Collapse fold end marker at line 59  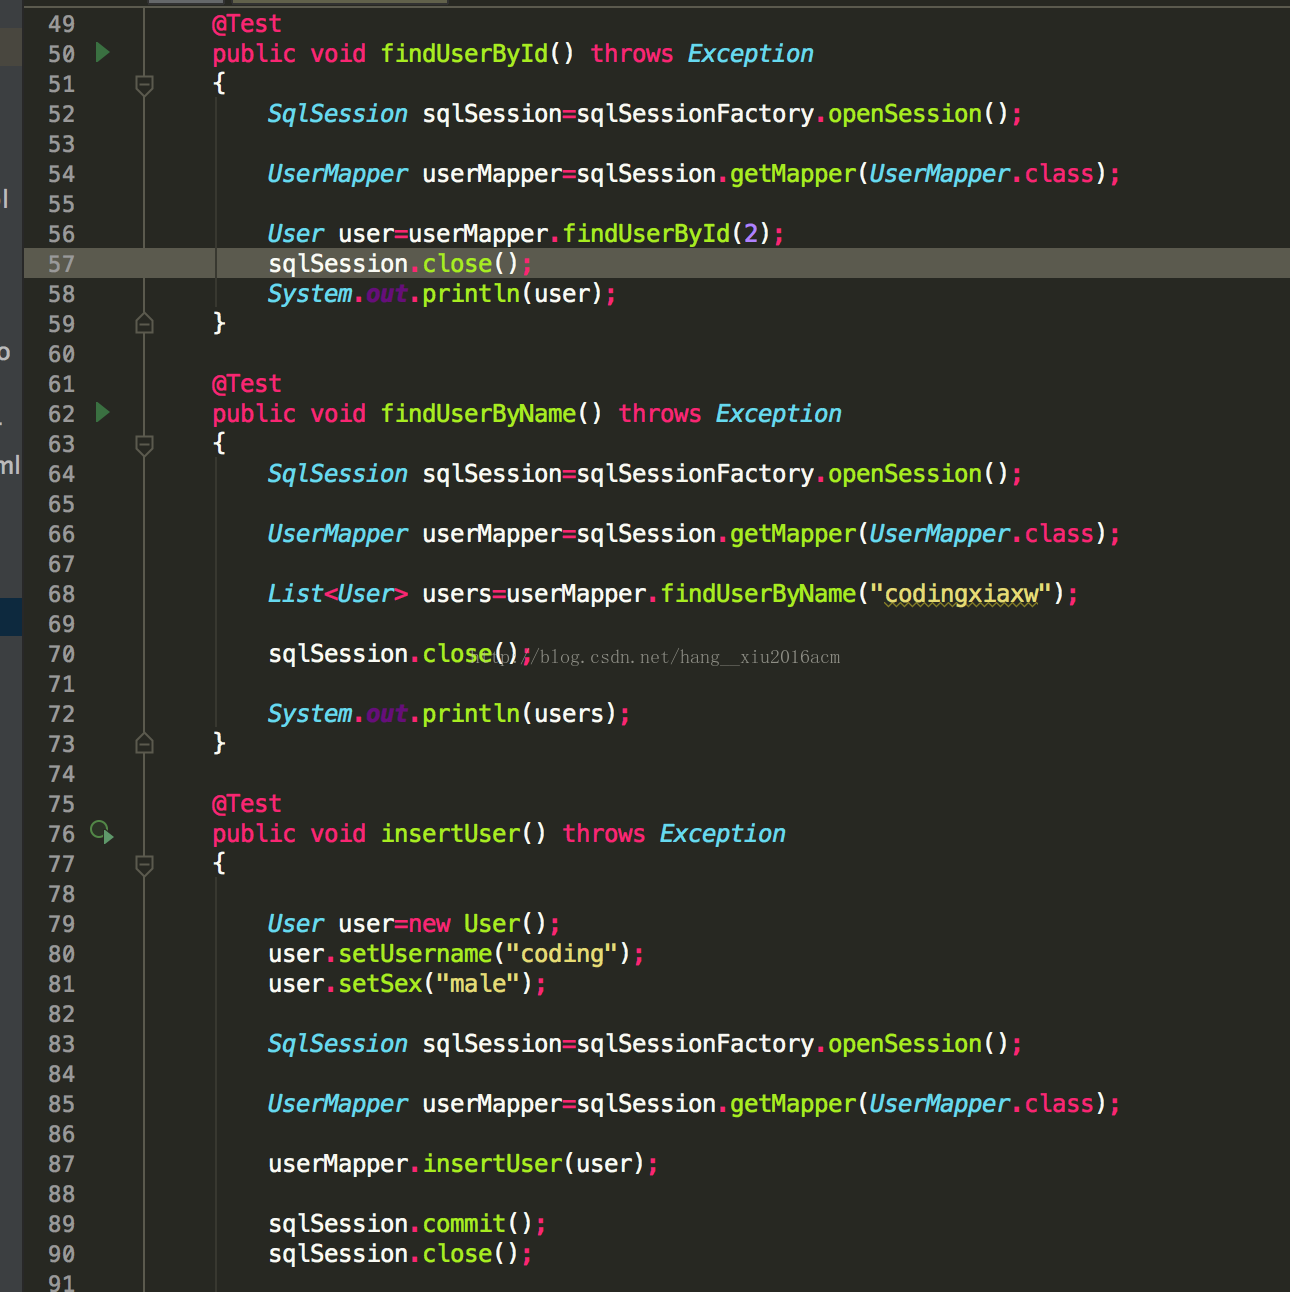tap(144, 323)
